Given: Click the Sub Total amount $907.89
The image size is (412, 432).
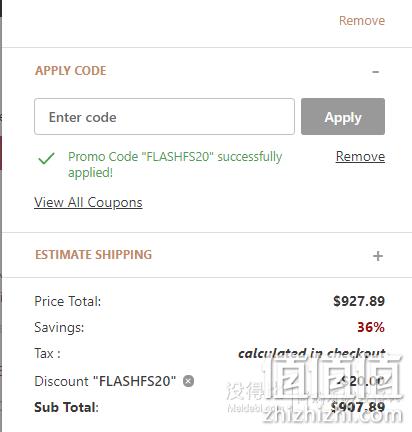Looking at the screenshot, I should (x=358, y=407).
